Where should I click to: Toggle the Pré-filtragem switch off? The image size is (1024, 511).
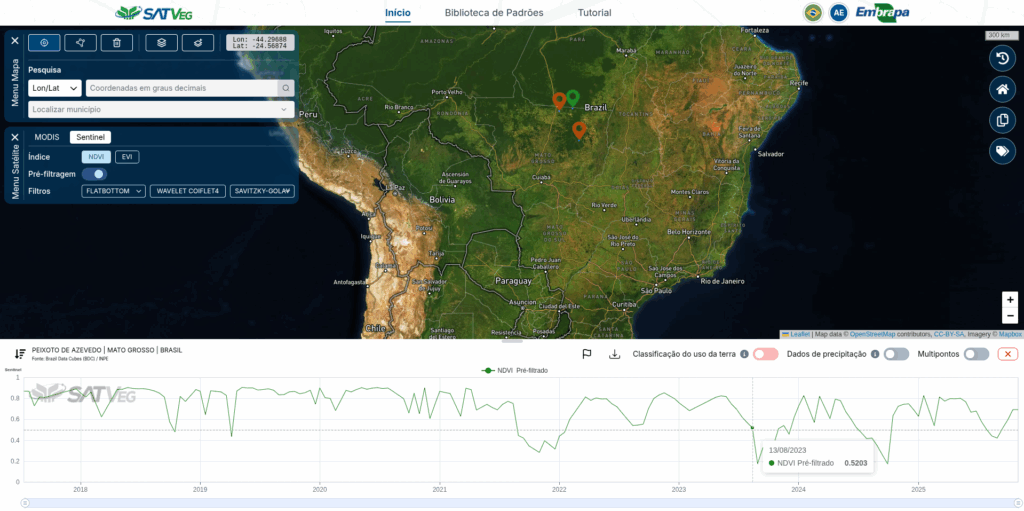point(94,174)
